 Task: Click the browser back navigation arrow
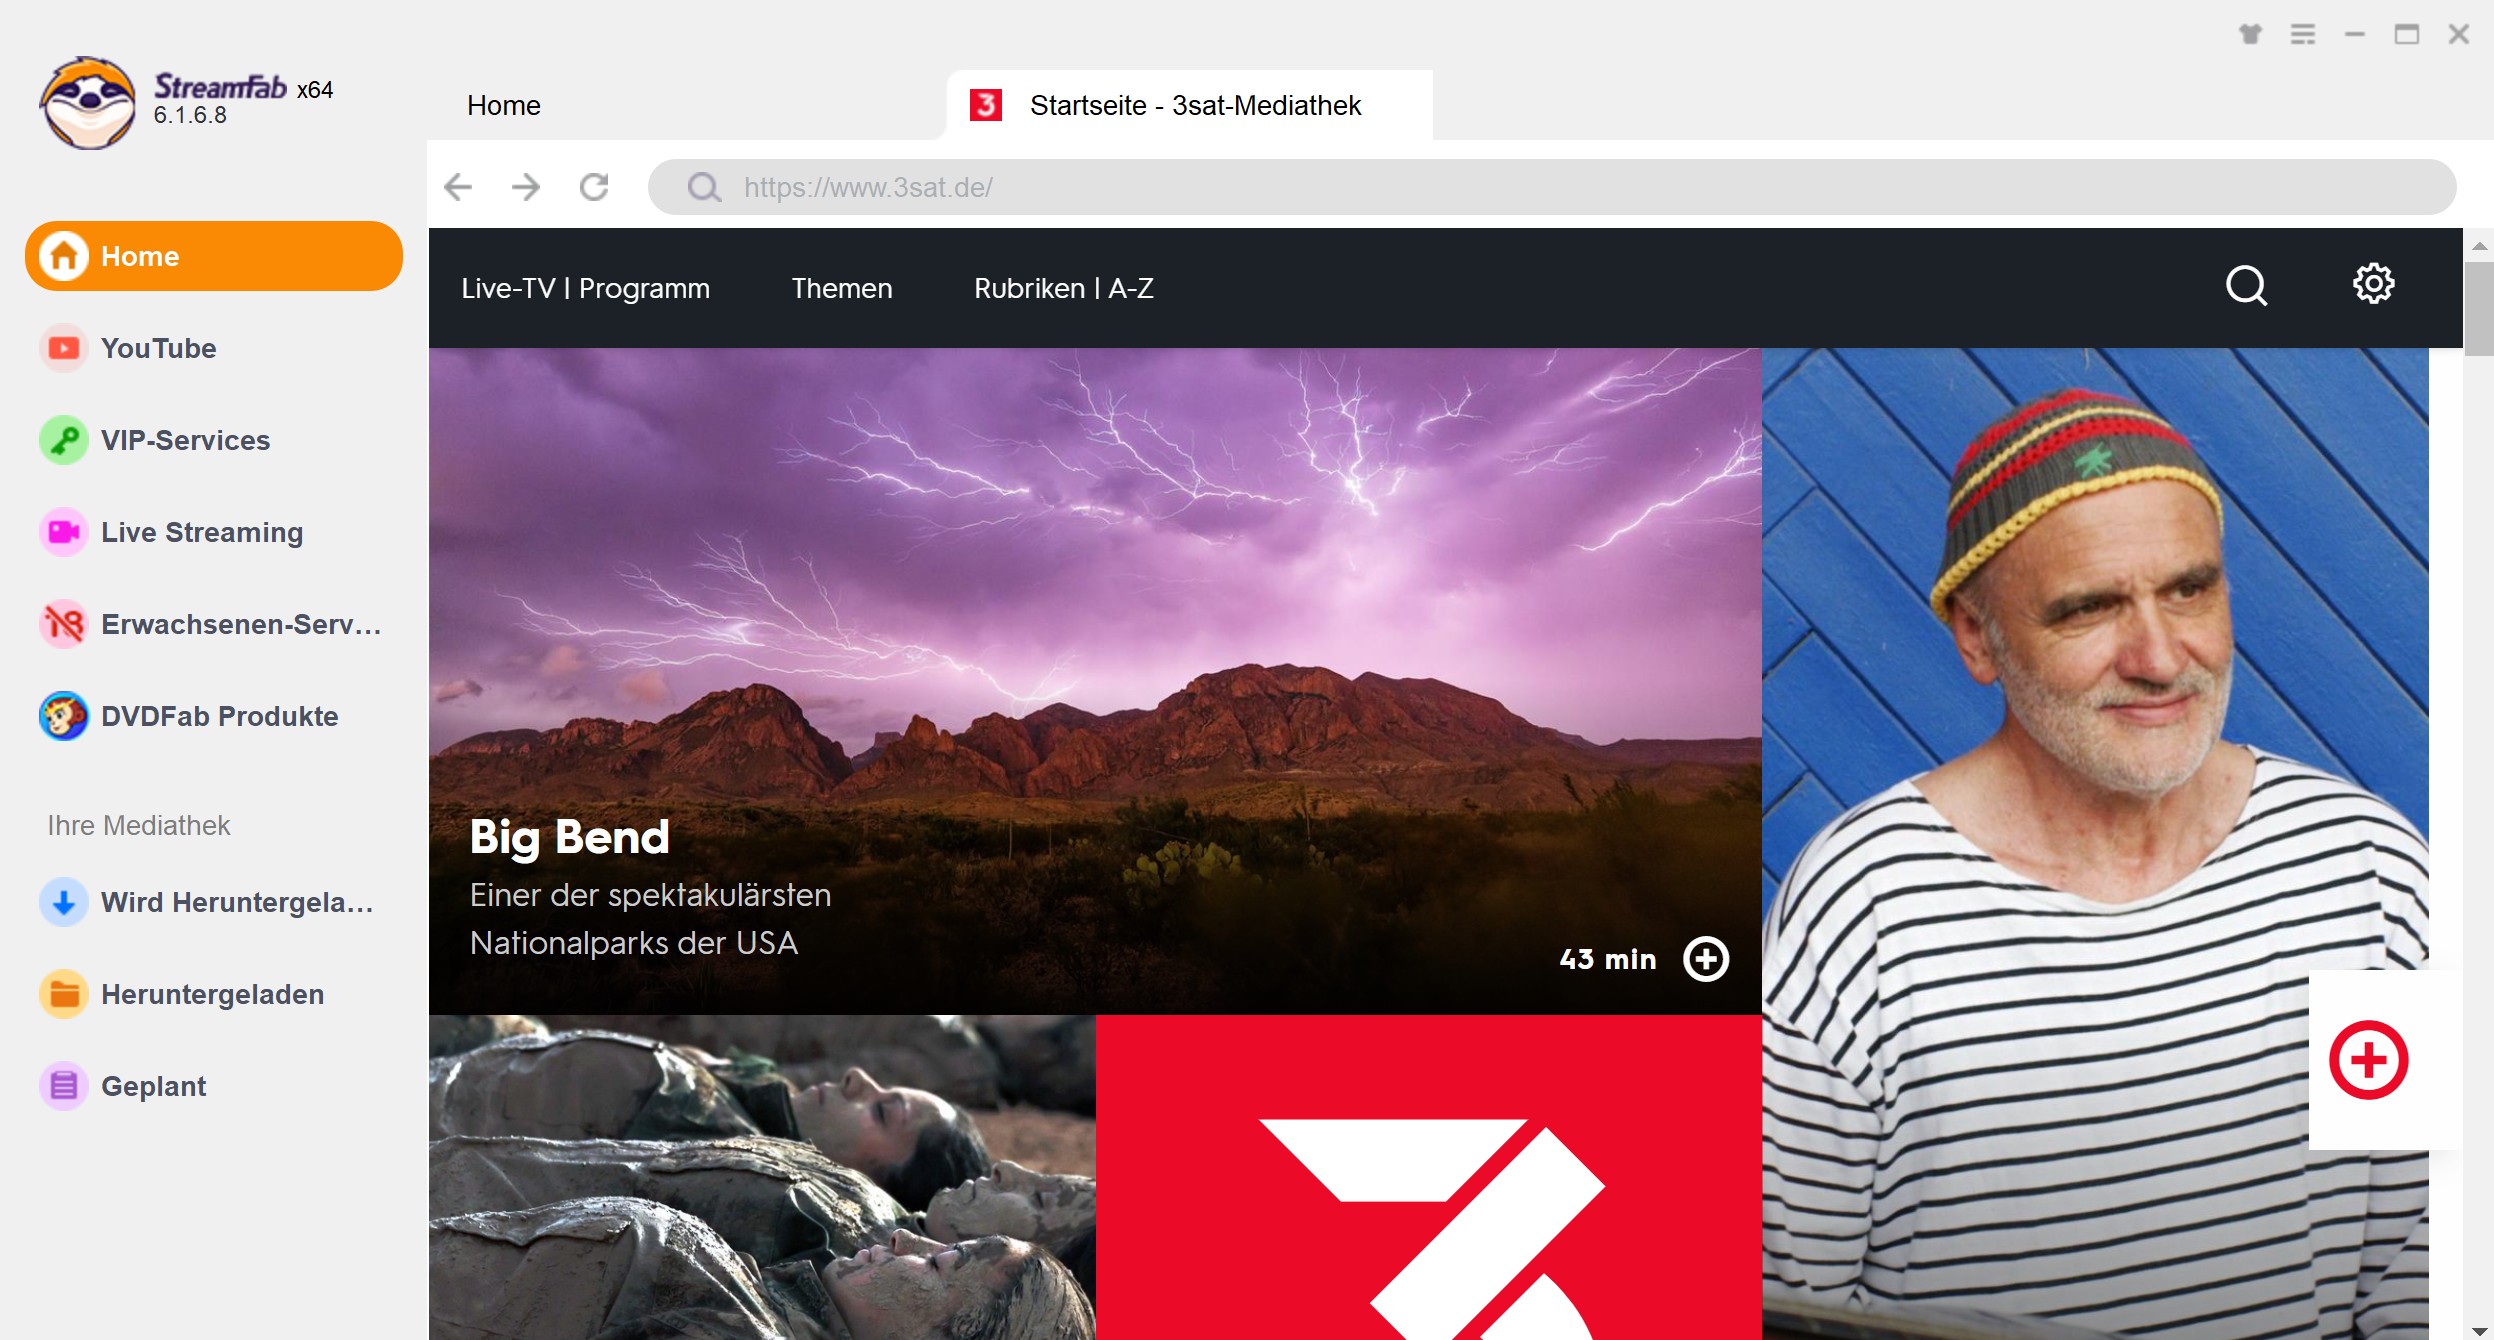(459, 185)
